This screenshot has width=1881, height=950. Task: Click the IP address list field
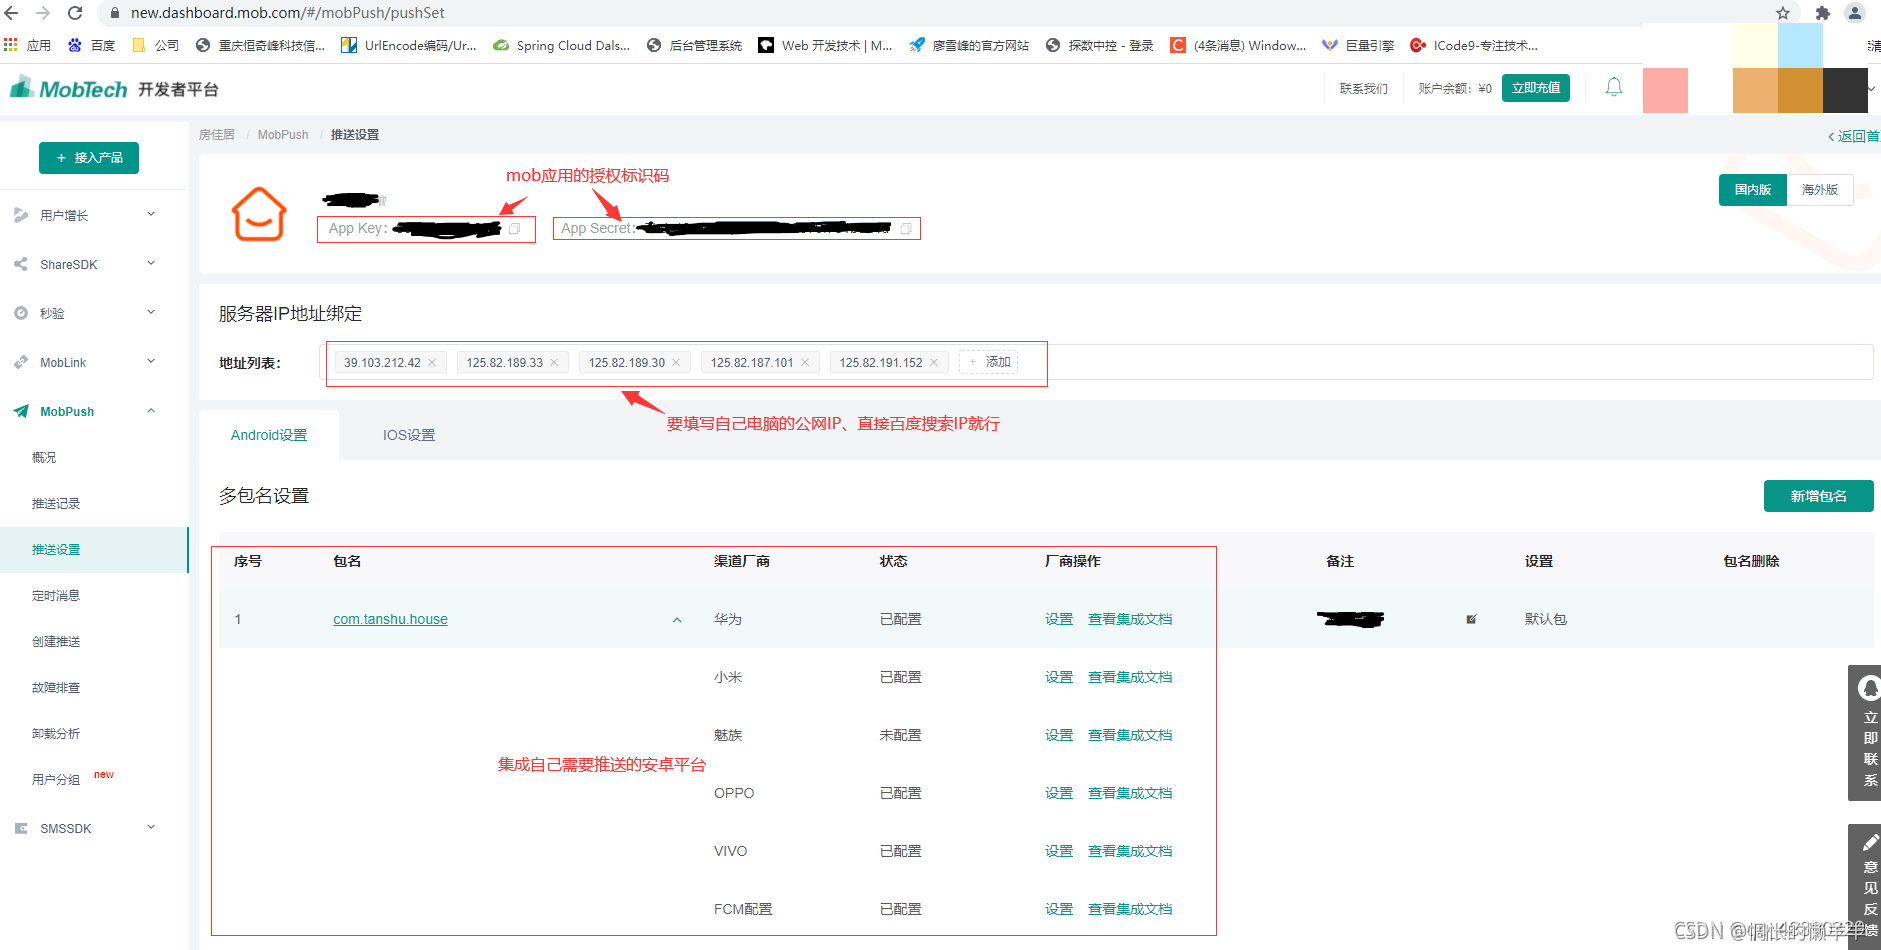pyautogui.click(x=1096, y=362)
